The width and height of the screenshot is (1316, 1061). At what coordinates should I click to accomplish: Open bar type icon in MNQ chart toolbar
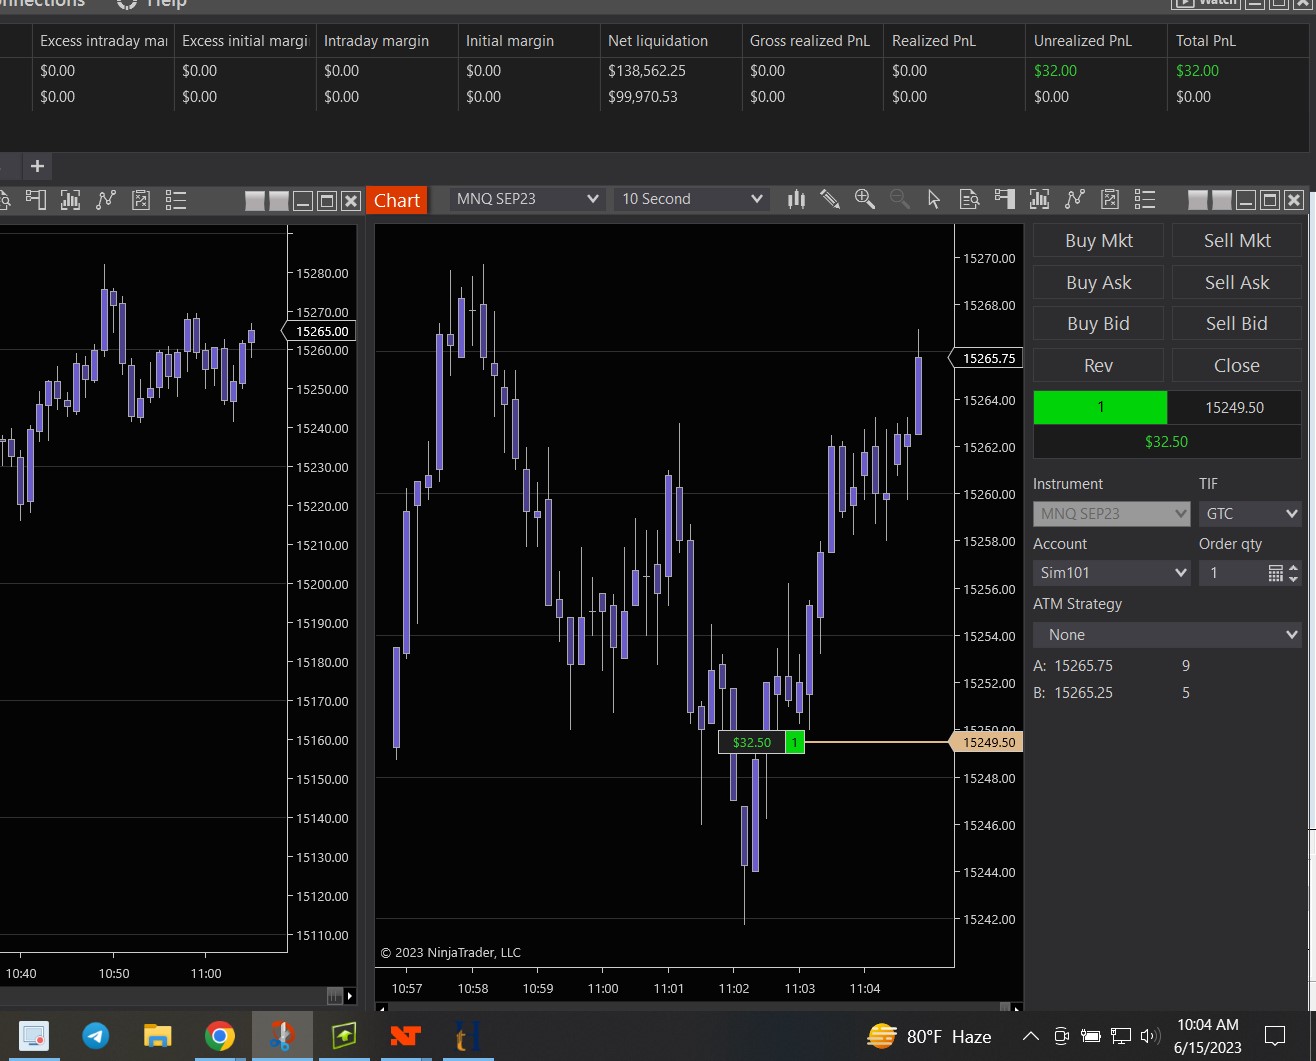[796, 199]
